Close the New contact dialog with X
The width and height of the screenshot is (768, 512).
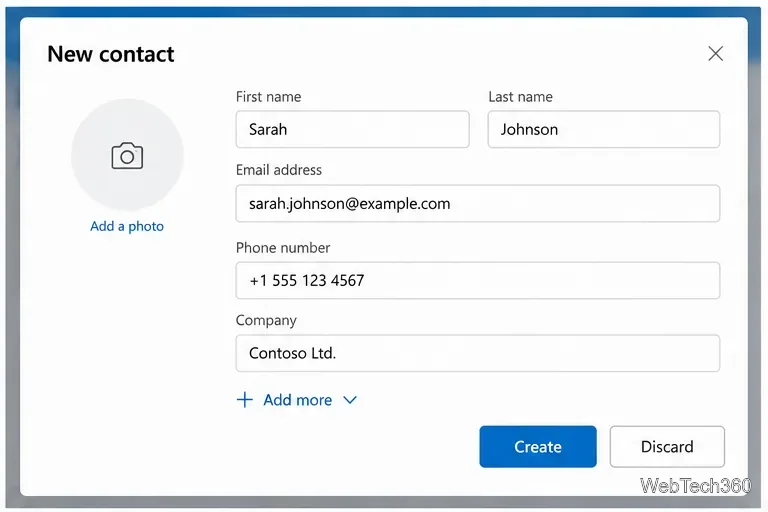716,53
